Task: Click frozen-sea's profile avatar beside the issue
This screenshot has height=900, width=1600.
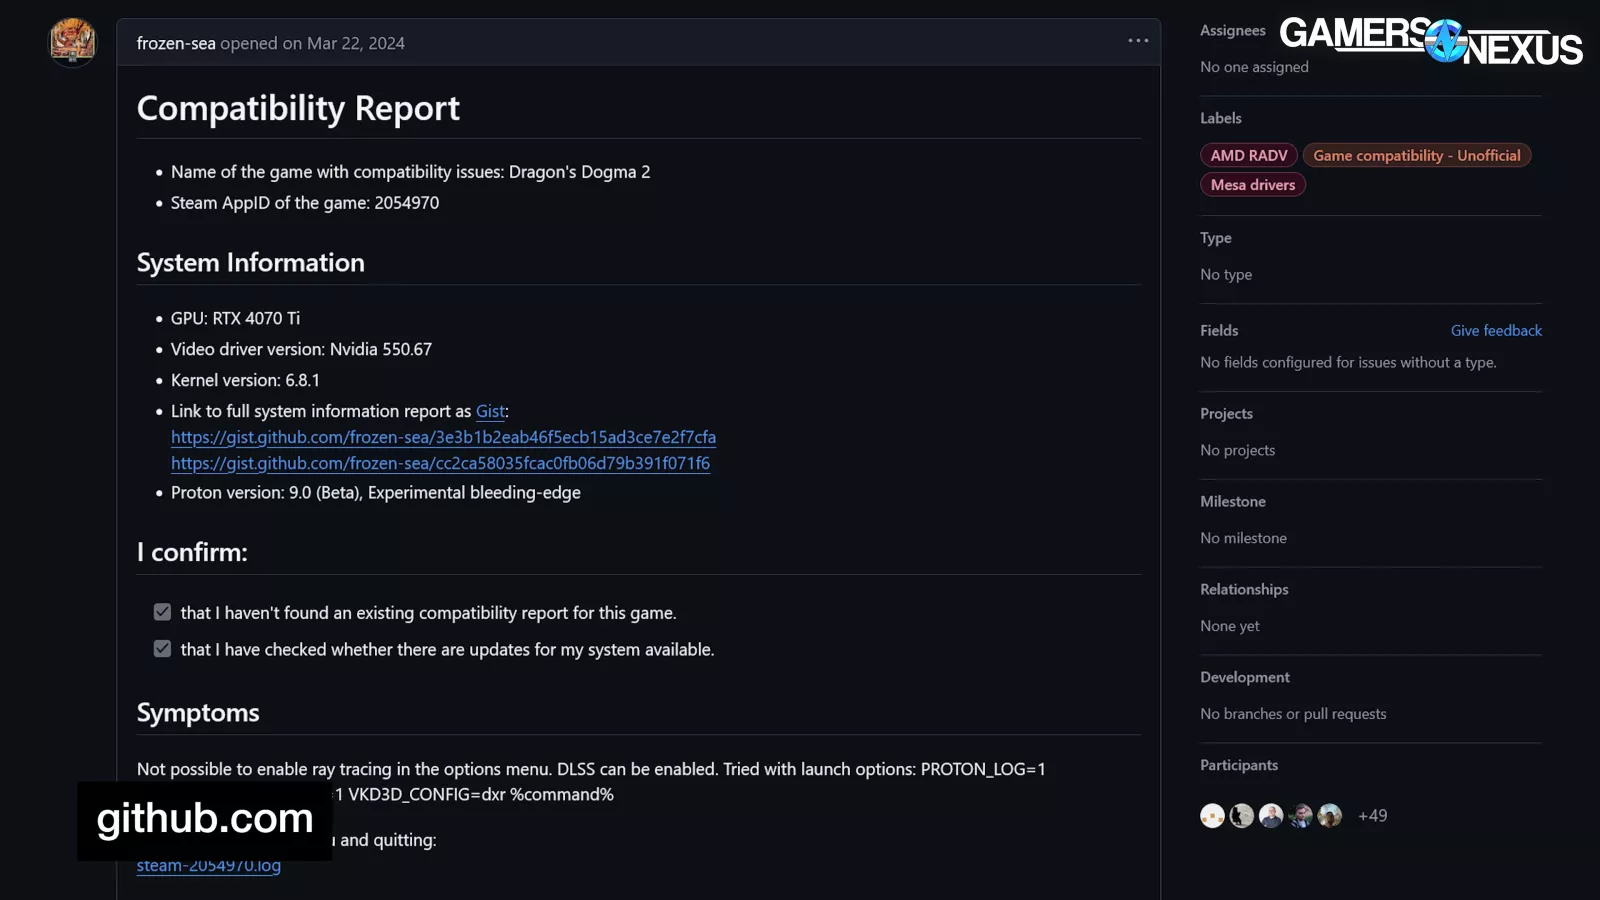Action: point(73,42)
